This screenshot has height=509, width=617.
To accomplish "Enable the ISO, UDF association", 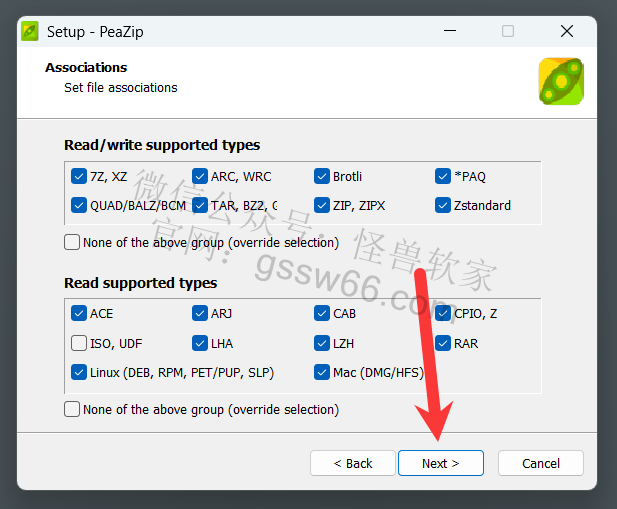I will click(79, 343).
